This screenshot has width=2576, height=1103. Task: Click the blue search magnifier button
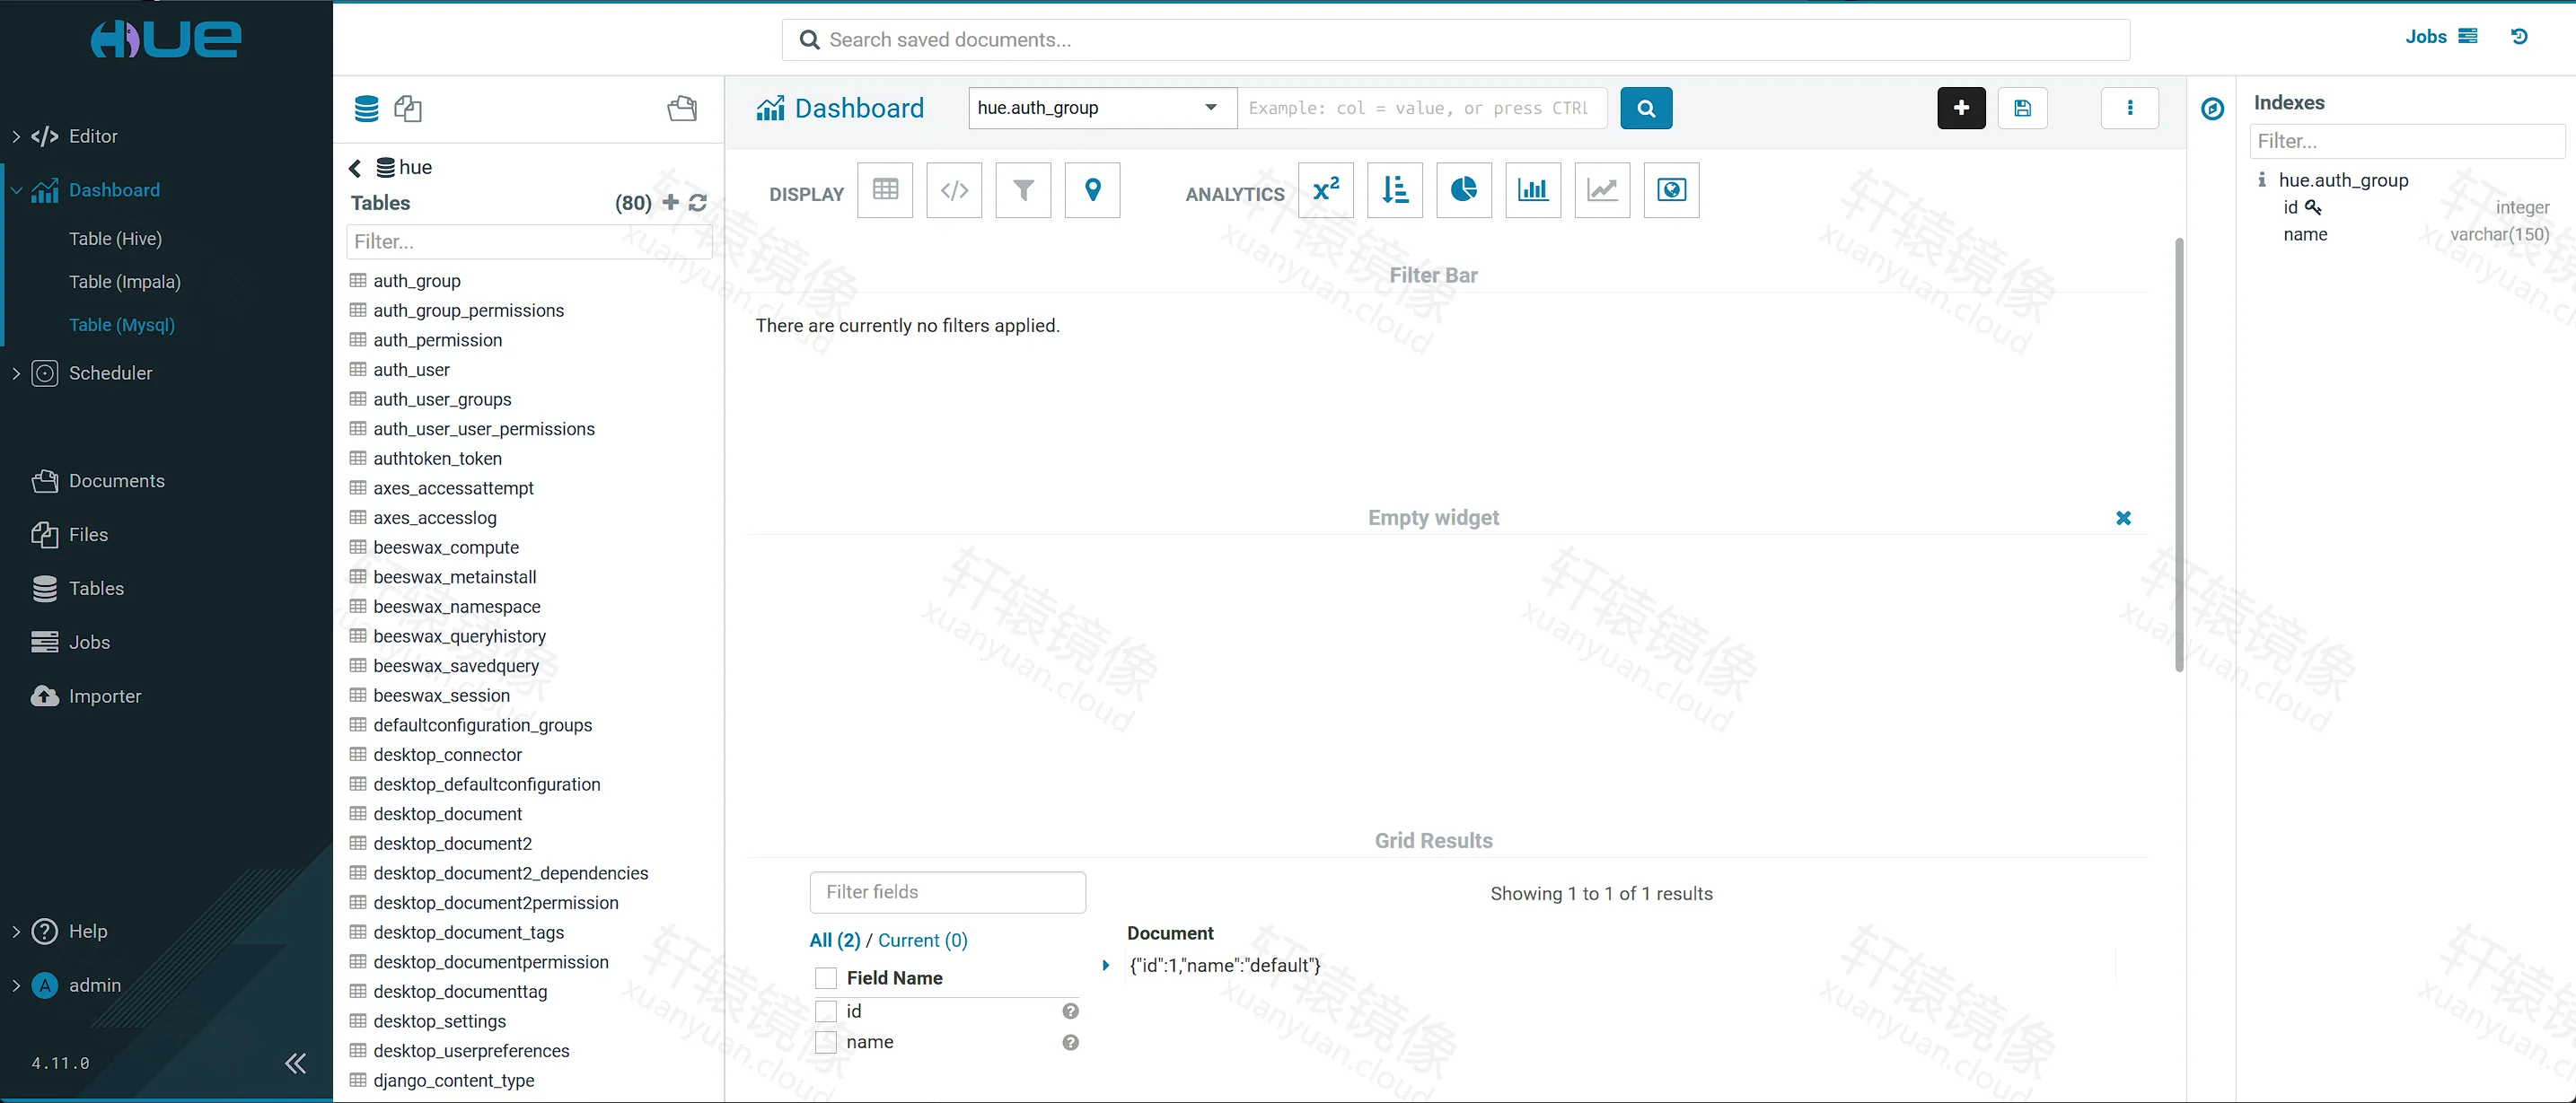click(1646, 108)
